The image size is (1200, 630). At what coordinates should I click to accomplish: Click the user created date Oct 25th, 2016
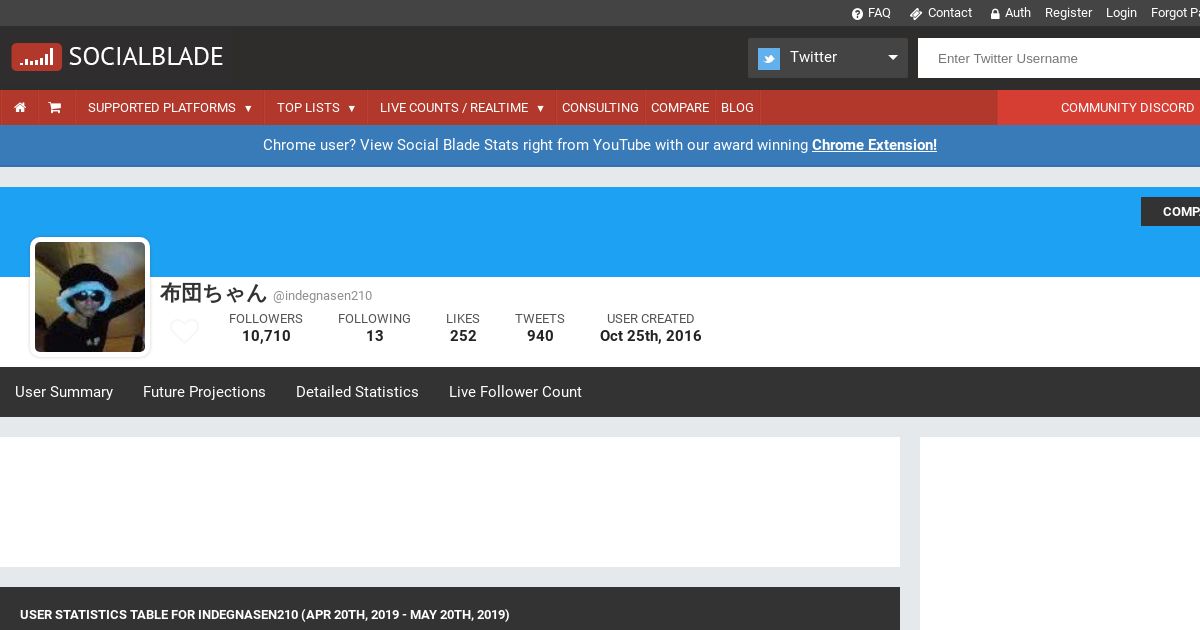tap(651, 336)
